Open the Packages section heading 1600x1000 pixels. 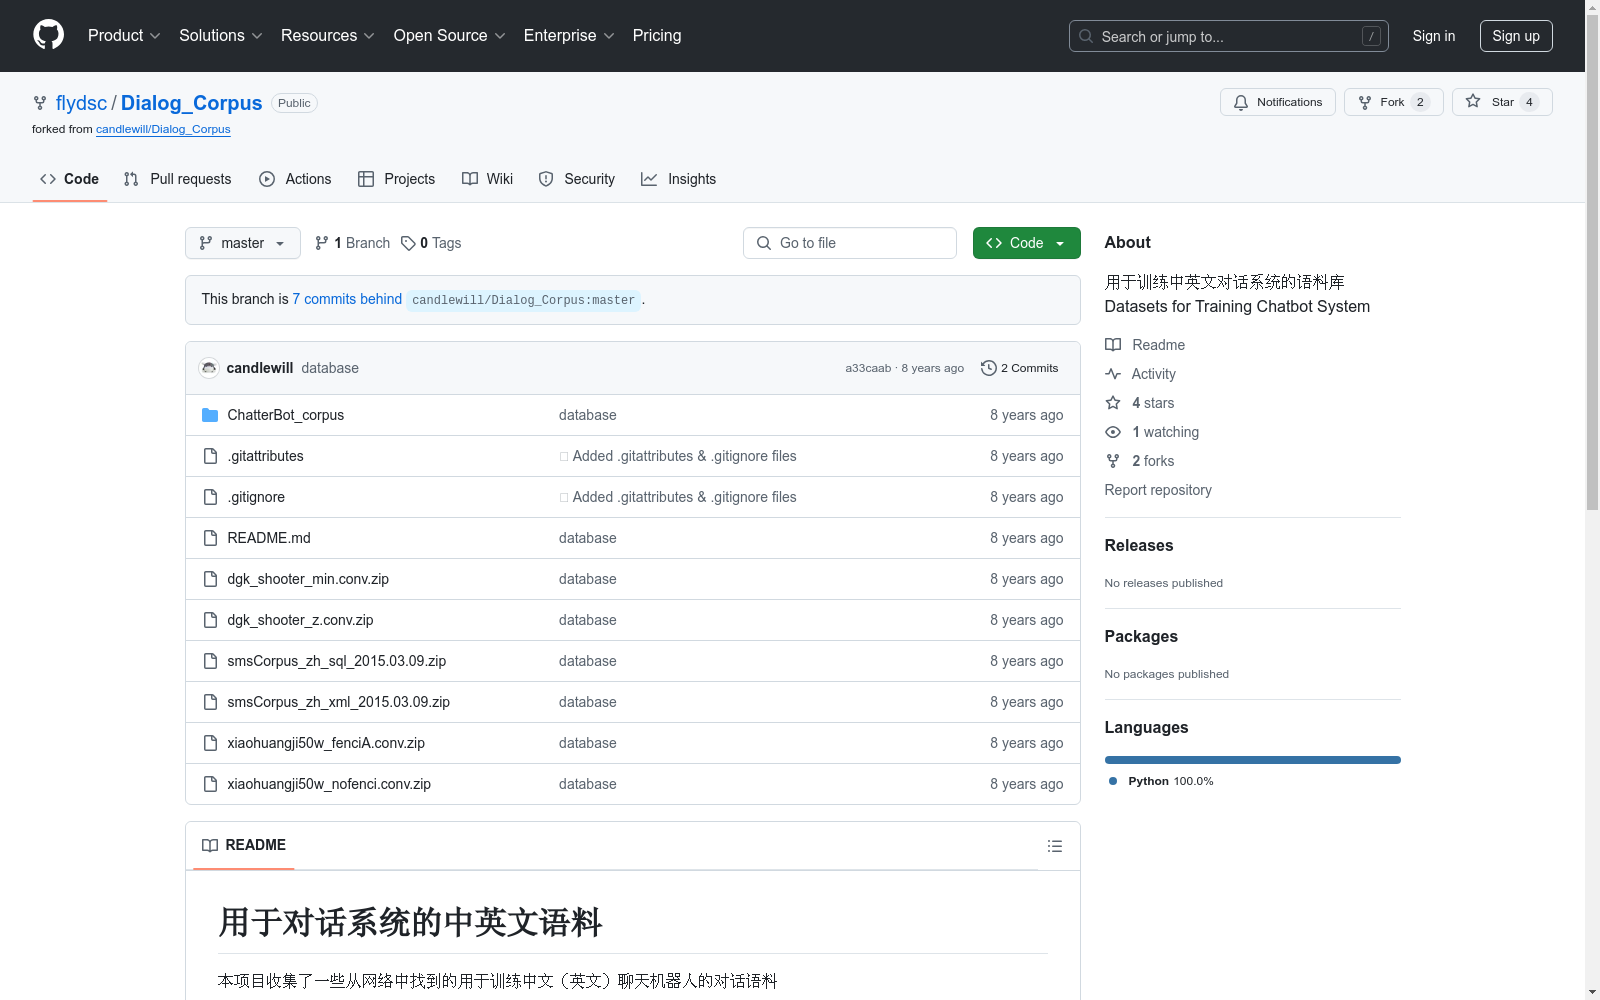(x=1141, y=636)
